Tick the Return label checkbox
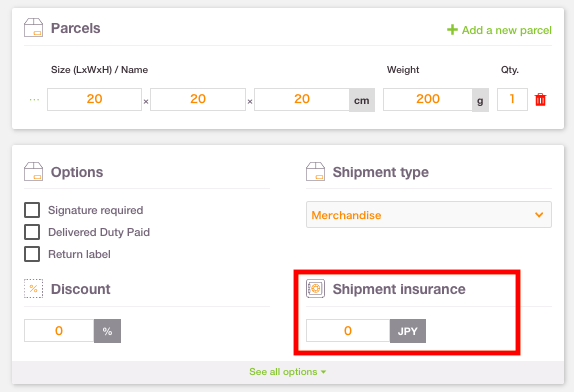Image resolution: width=574 pixels, height=392 pixels. 32,254
